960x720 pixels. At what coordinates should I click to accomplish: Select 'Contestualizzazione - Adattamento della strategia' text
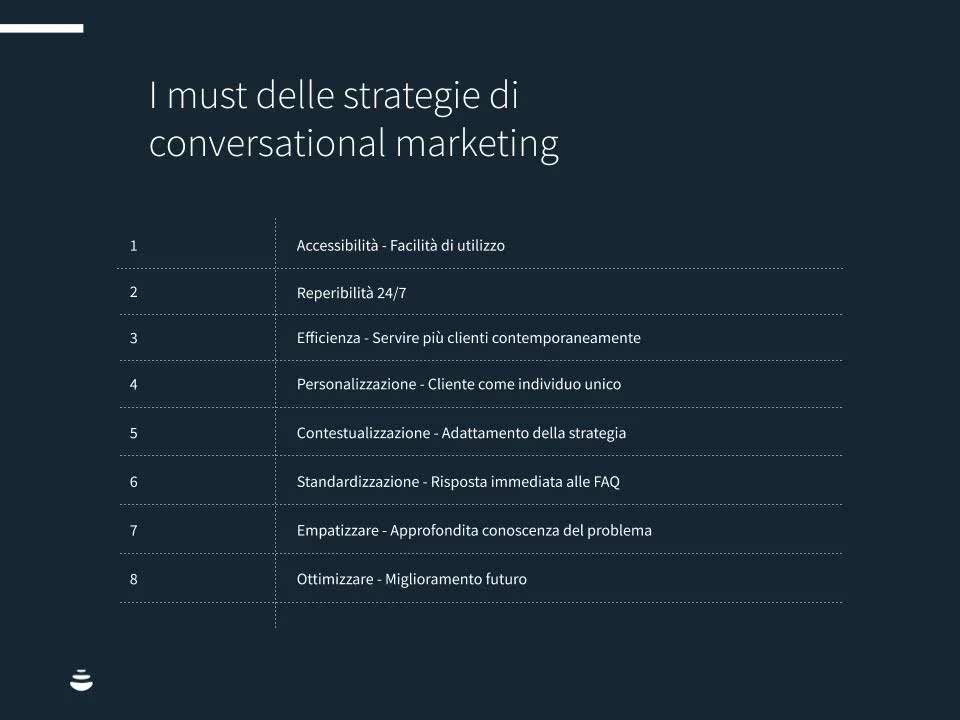[x=461, y=433]
